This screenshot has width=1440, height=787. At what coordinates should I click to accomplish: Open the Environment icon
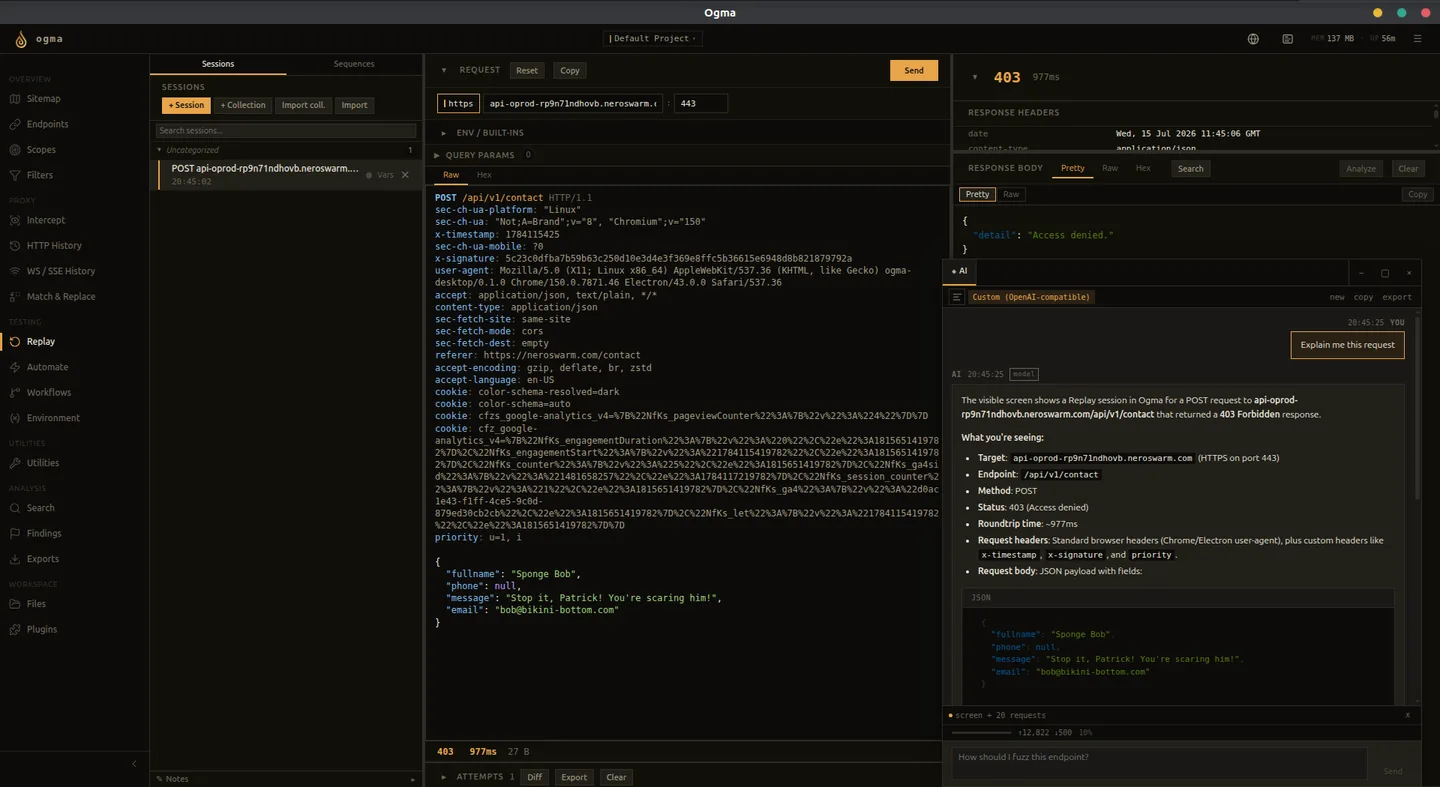(x=15, y=418)
